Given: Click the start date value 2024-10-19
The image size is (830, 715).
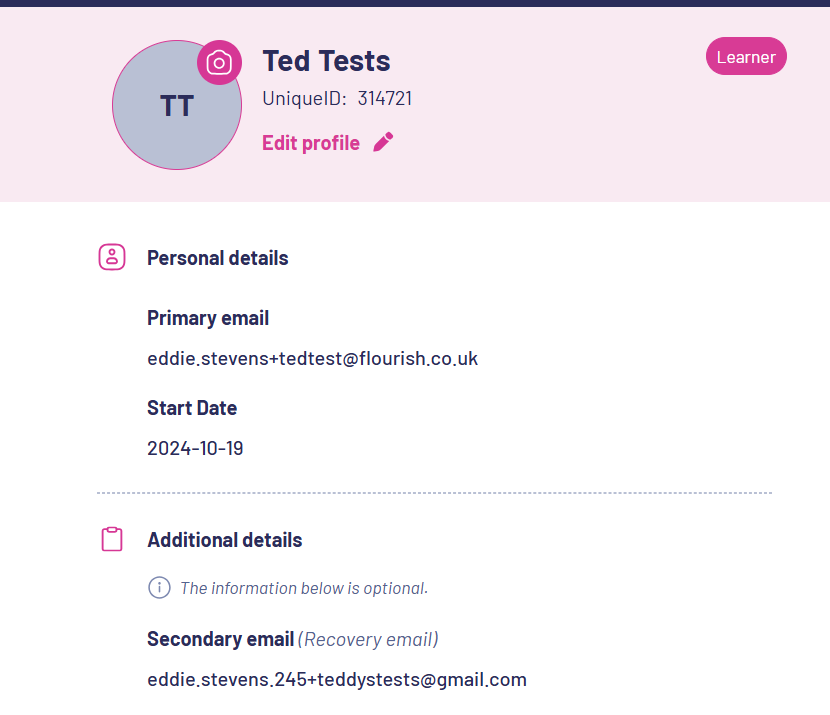Looking at the screenshot, I should tap(195, 448).
